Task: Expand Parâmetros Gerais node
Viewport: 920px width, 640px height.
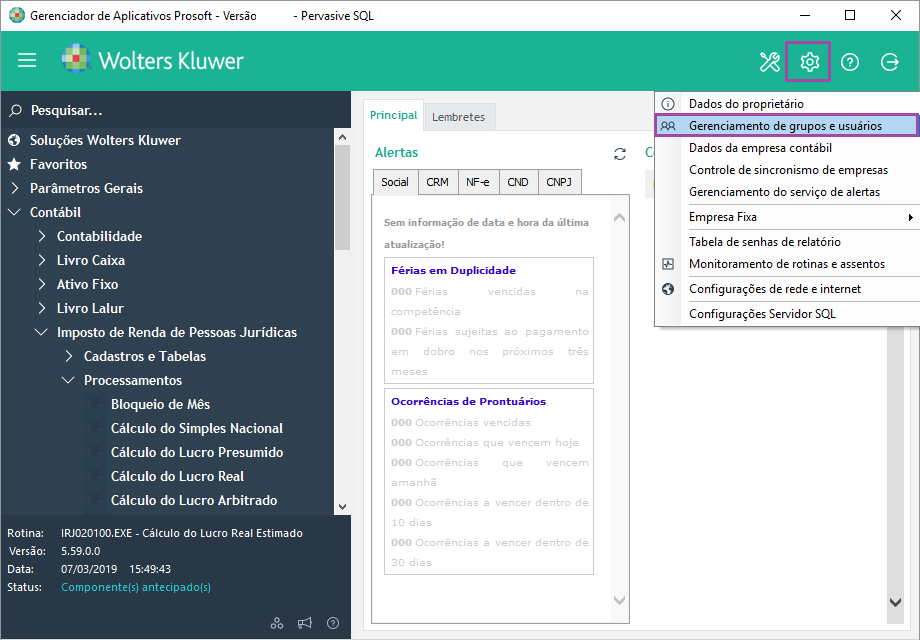Action: click(15, 188)
